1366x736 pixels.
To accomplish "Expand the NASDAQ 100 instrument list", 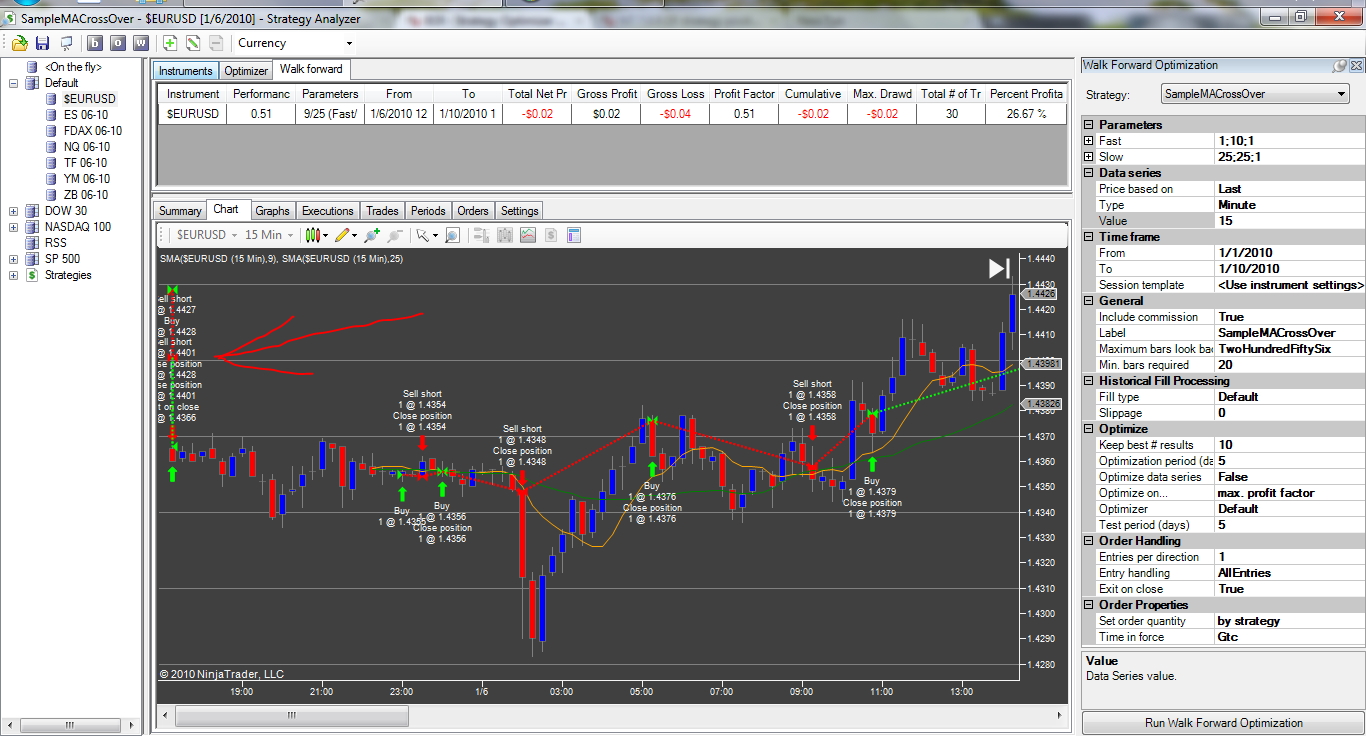I will 14,227.
